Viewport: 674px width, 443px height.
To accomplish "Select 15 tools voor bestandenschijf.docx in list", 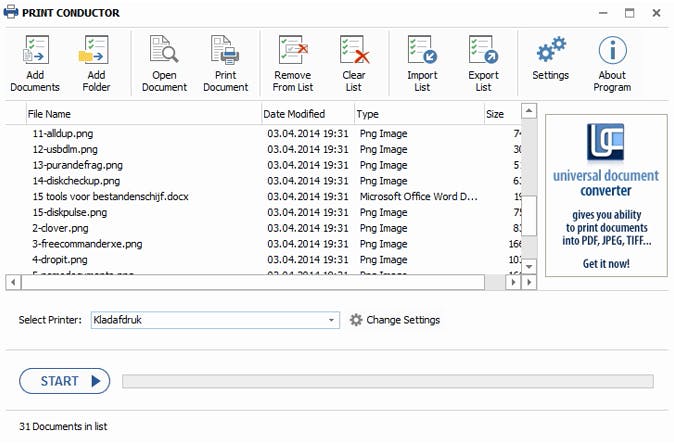I will [x=110, y=197].
